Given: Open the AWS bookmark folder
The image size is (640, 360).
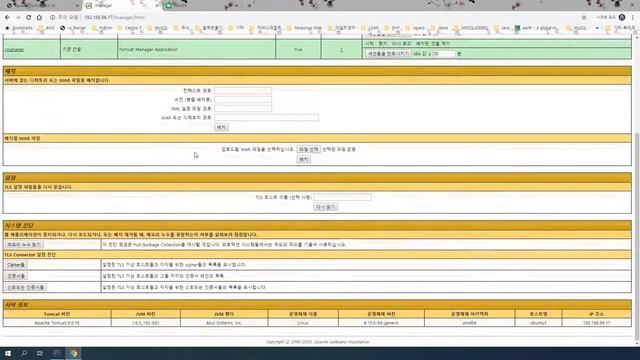Looking at the screenshot, I should pos(46,28).
